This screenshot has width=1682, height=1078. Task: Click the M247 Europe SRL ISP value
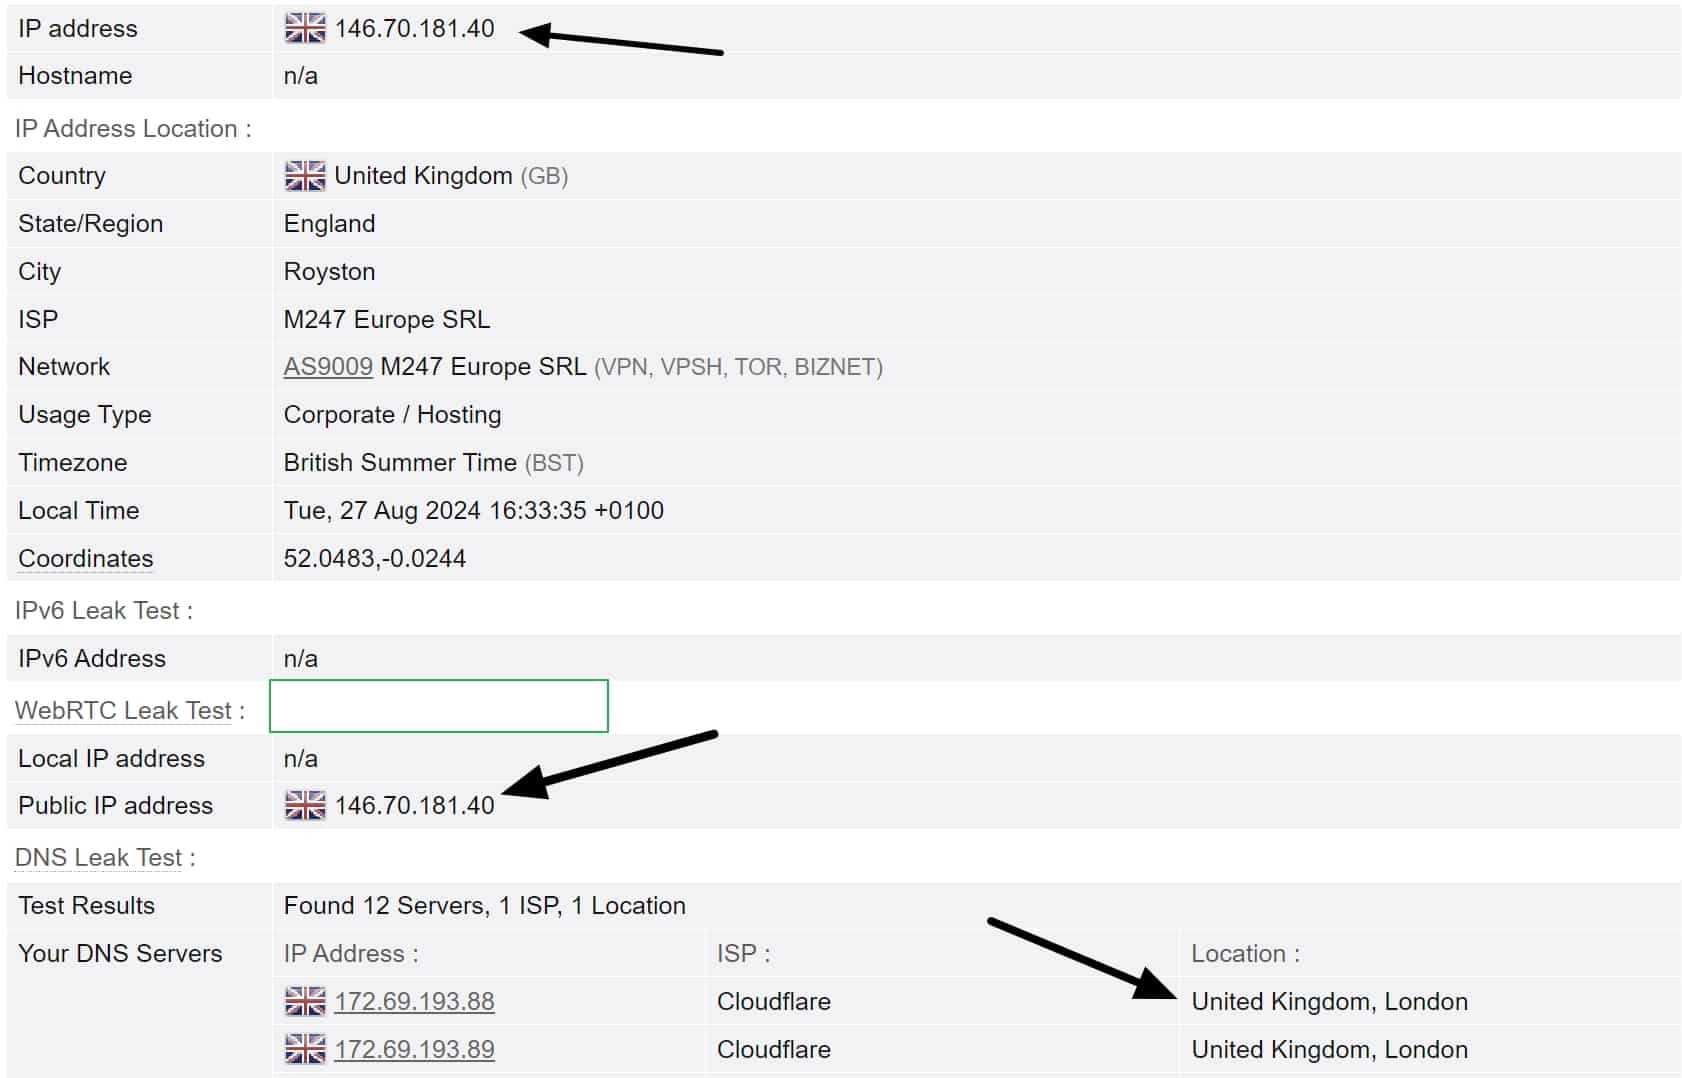(x=387, y=319)
